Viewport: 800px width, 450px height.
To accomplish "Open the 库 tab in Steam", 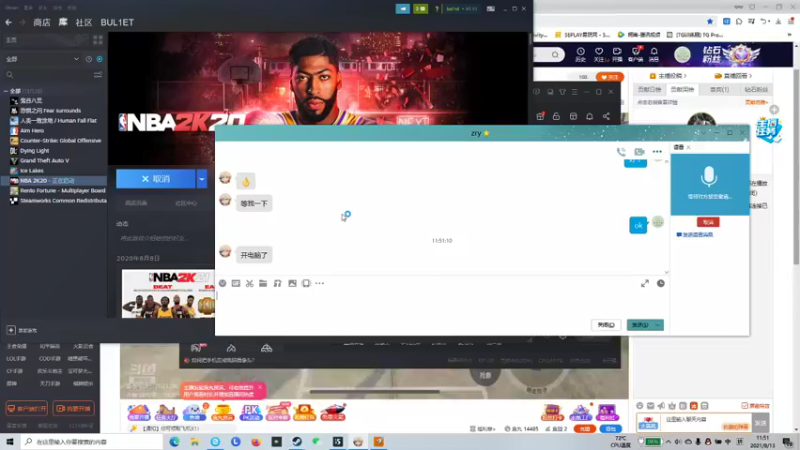I will [63, 22].
